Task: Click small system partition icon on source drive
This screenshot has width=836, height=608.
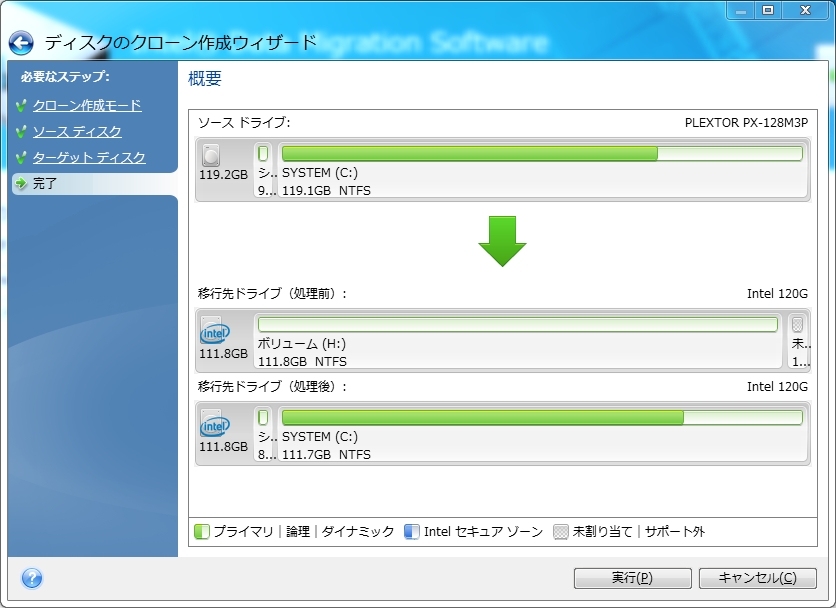Action: coord(263,154)
